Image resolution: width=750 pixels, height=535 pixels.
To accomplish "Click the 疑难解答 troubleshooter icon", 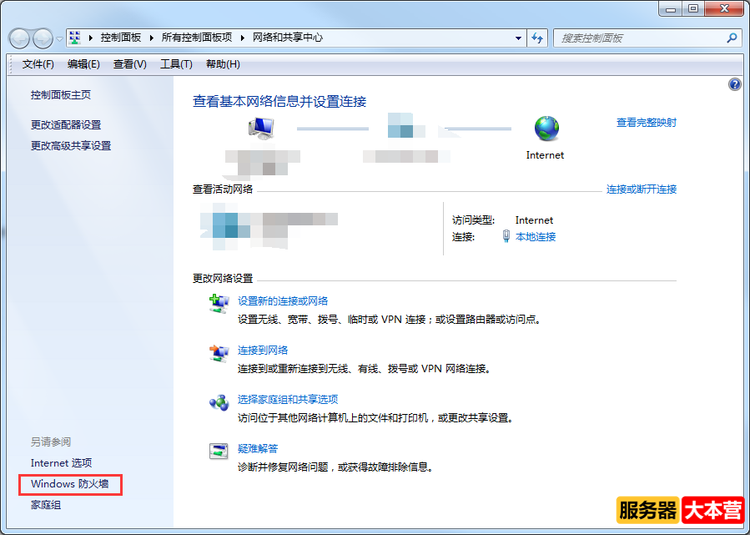I will (x=219, y=451).
